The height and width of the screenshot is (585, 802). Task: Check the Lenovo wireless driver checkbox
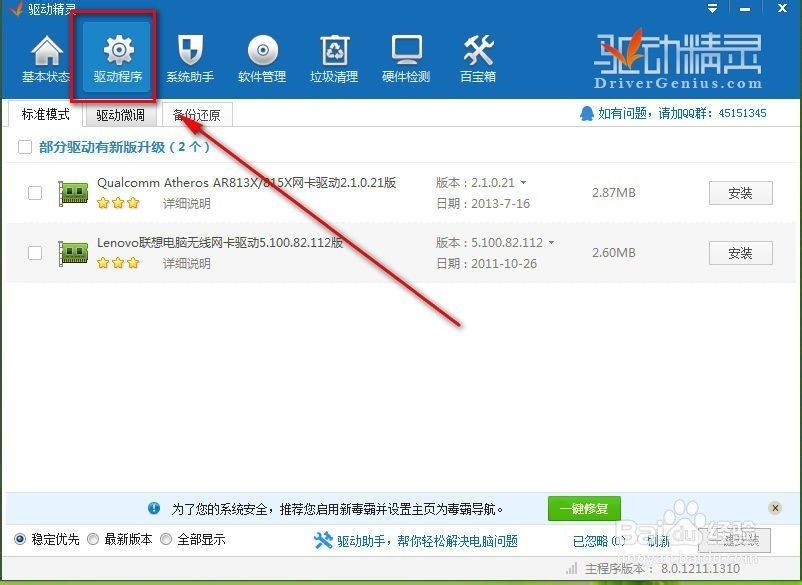tap(35, 253)
